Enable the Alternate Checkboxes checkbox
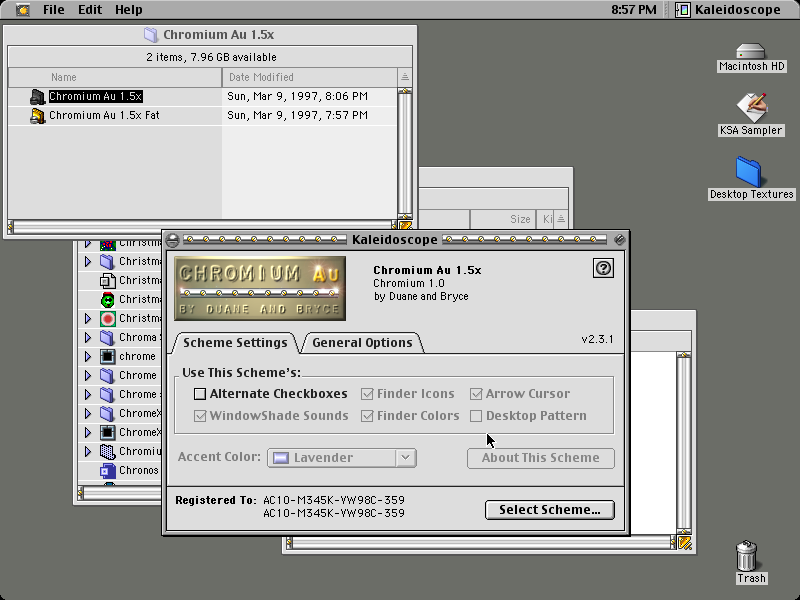The image size is (800, 600). 200,394
